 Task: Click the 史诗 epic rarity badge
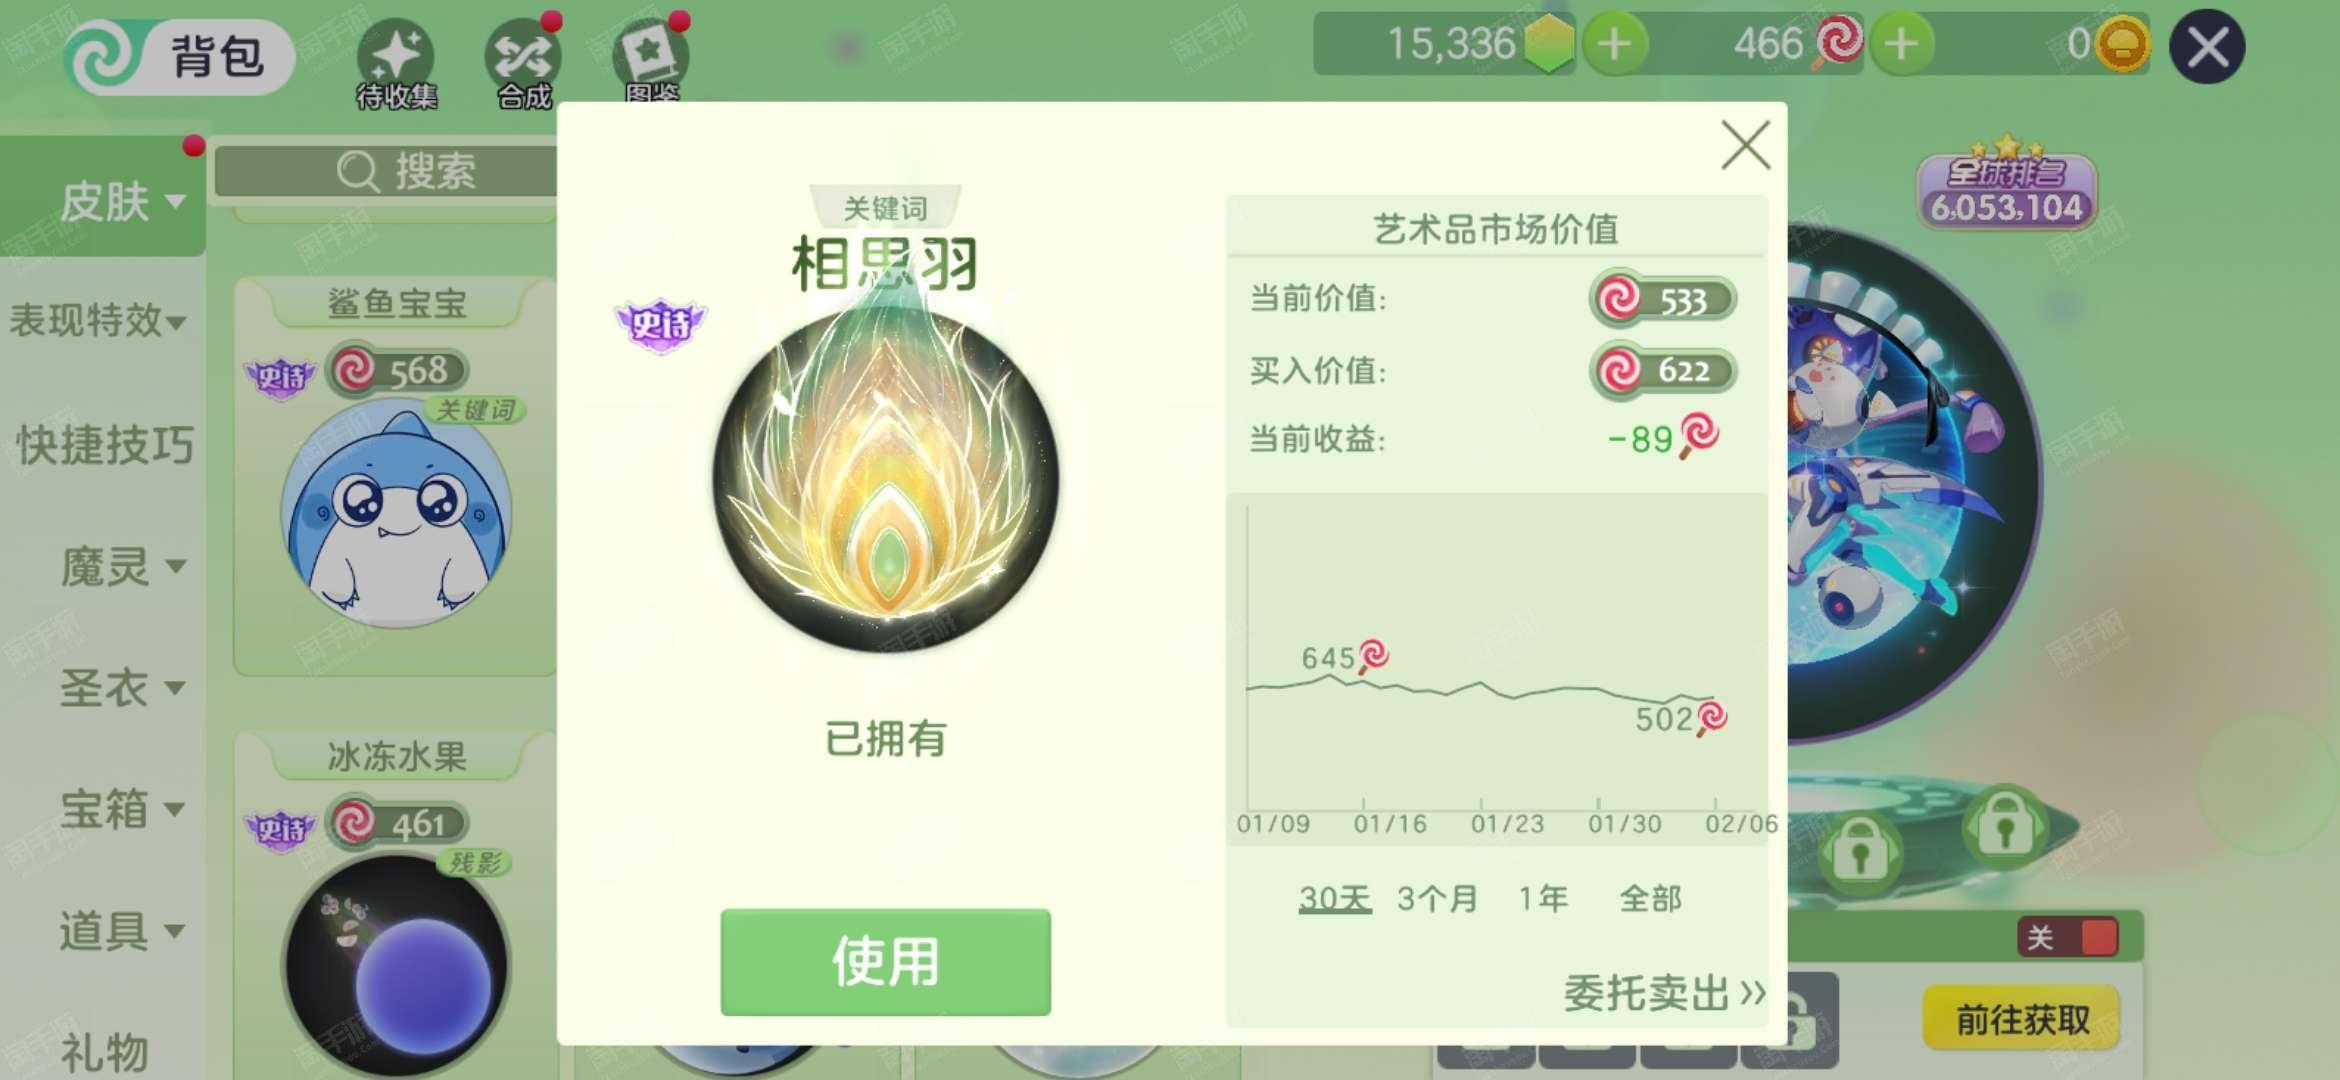(x=660, y=324)
